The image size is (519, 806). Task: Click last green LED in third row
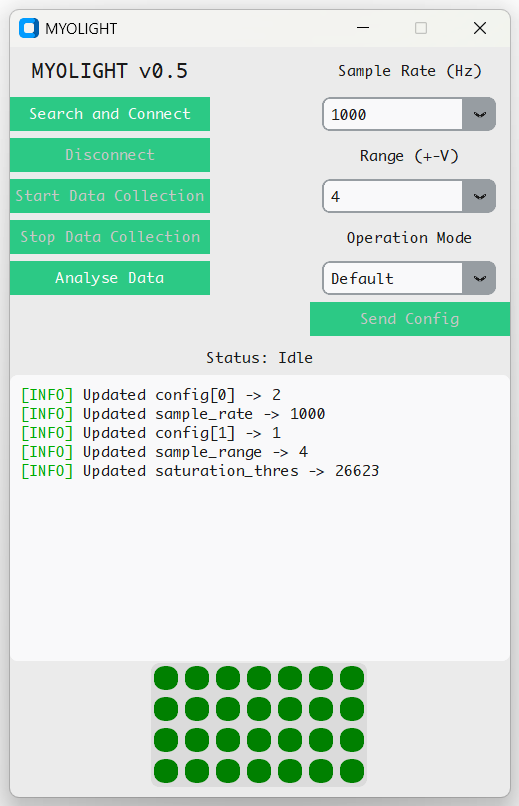(x=352, y=740)
